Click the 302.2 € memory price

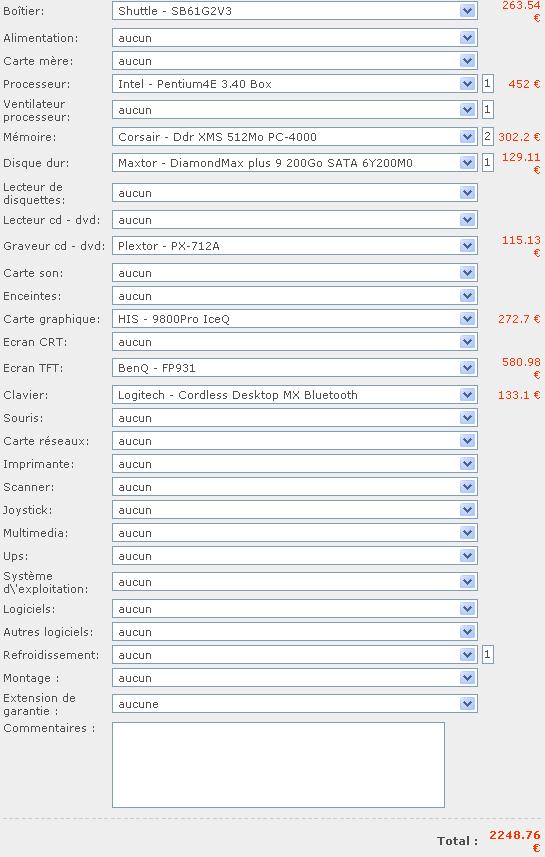tap(519, 137)
